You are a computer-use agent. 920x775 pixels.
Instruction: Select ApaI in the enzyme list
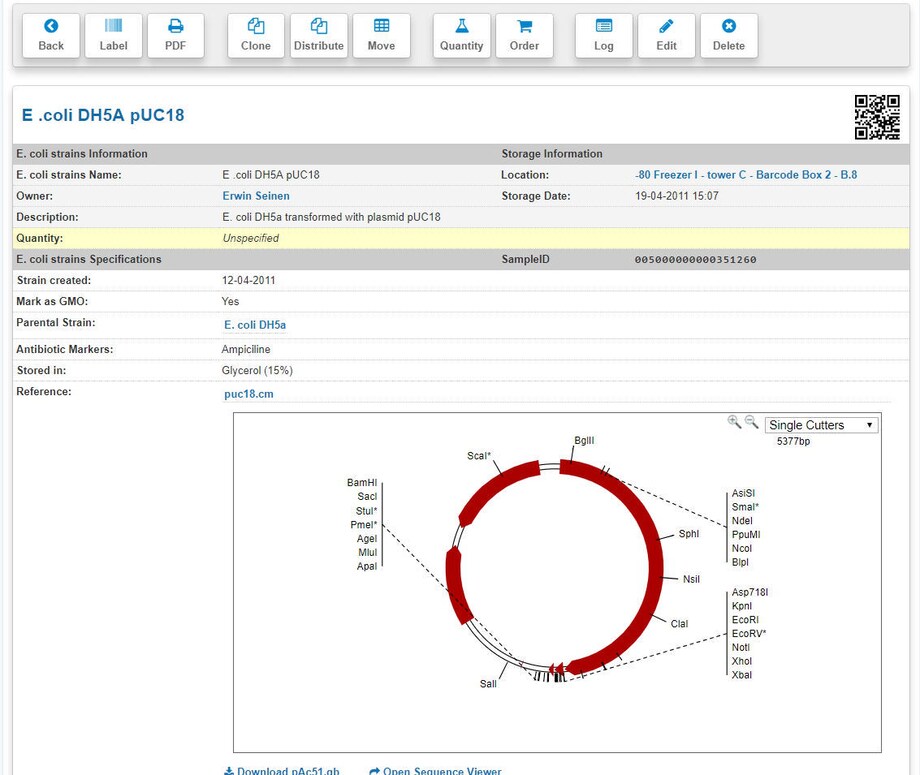pos(367,567)
